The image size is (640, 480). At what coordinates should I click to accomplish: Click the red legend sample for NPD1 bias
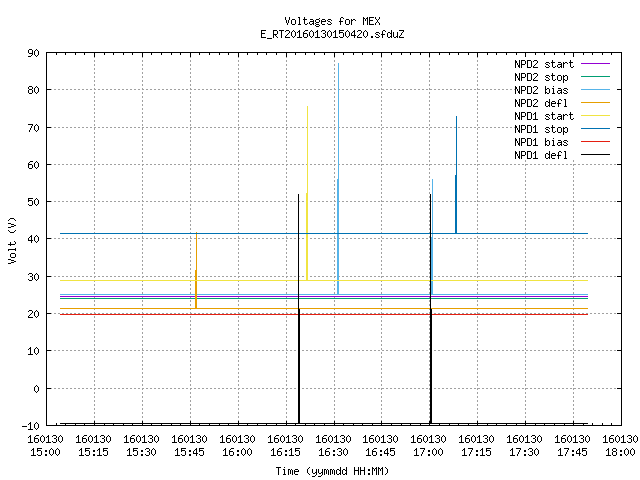(x=595, y=142)
